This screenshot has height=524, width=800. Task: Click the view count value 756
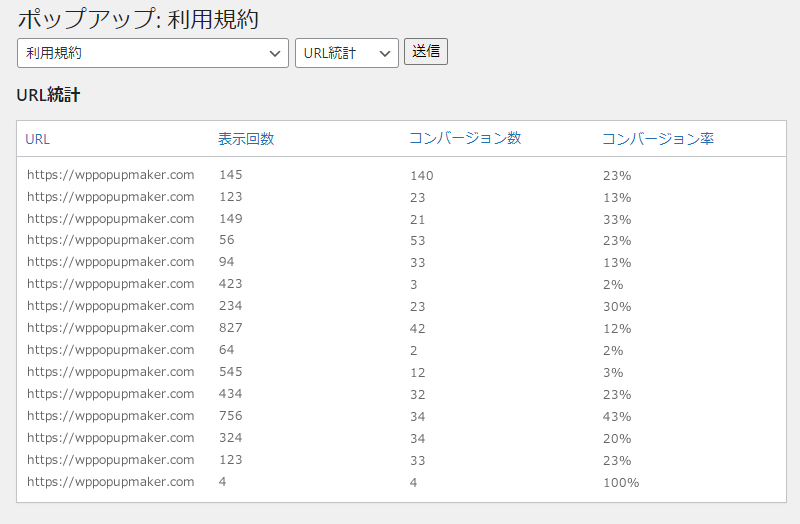(231, 415)
